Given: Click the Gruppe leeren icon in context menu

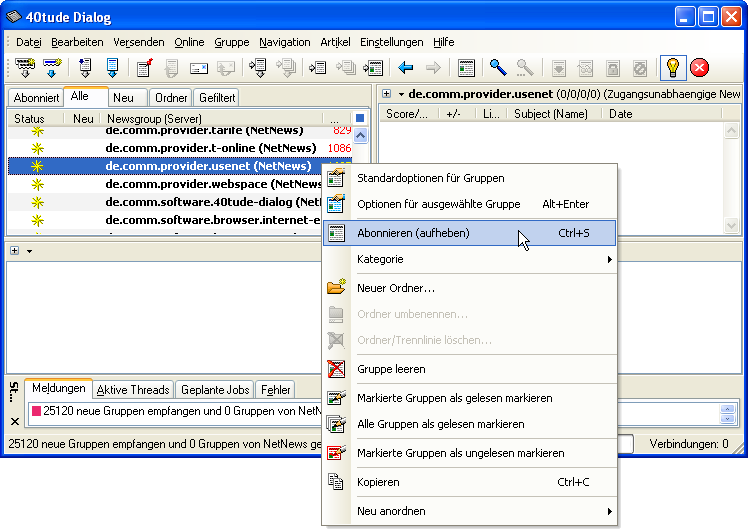Looking at the screenshot, I should [x=336, y=369].
